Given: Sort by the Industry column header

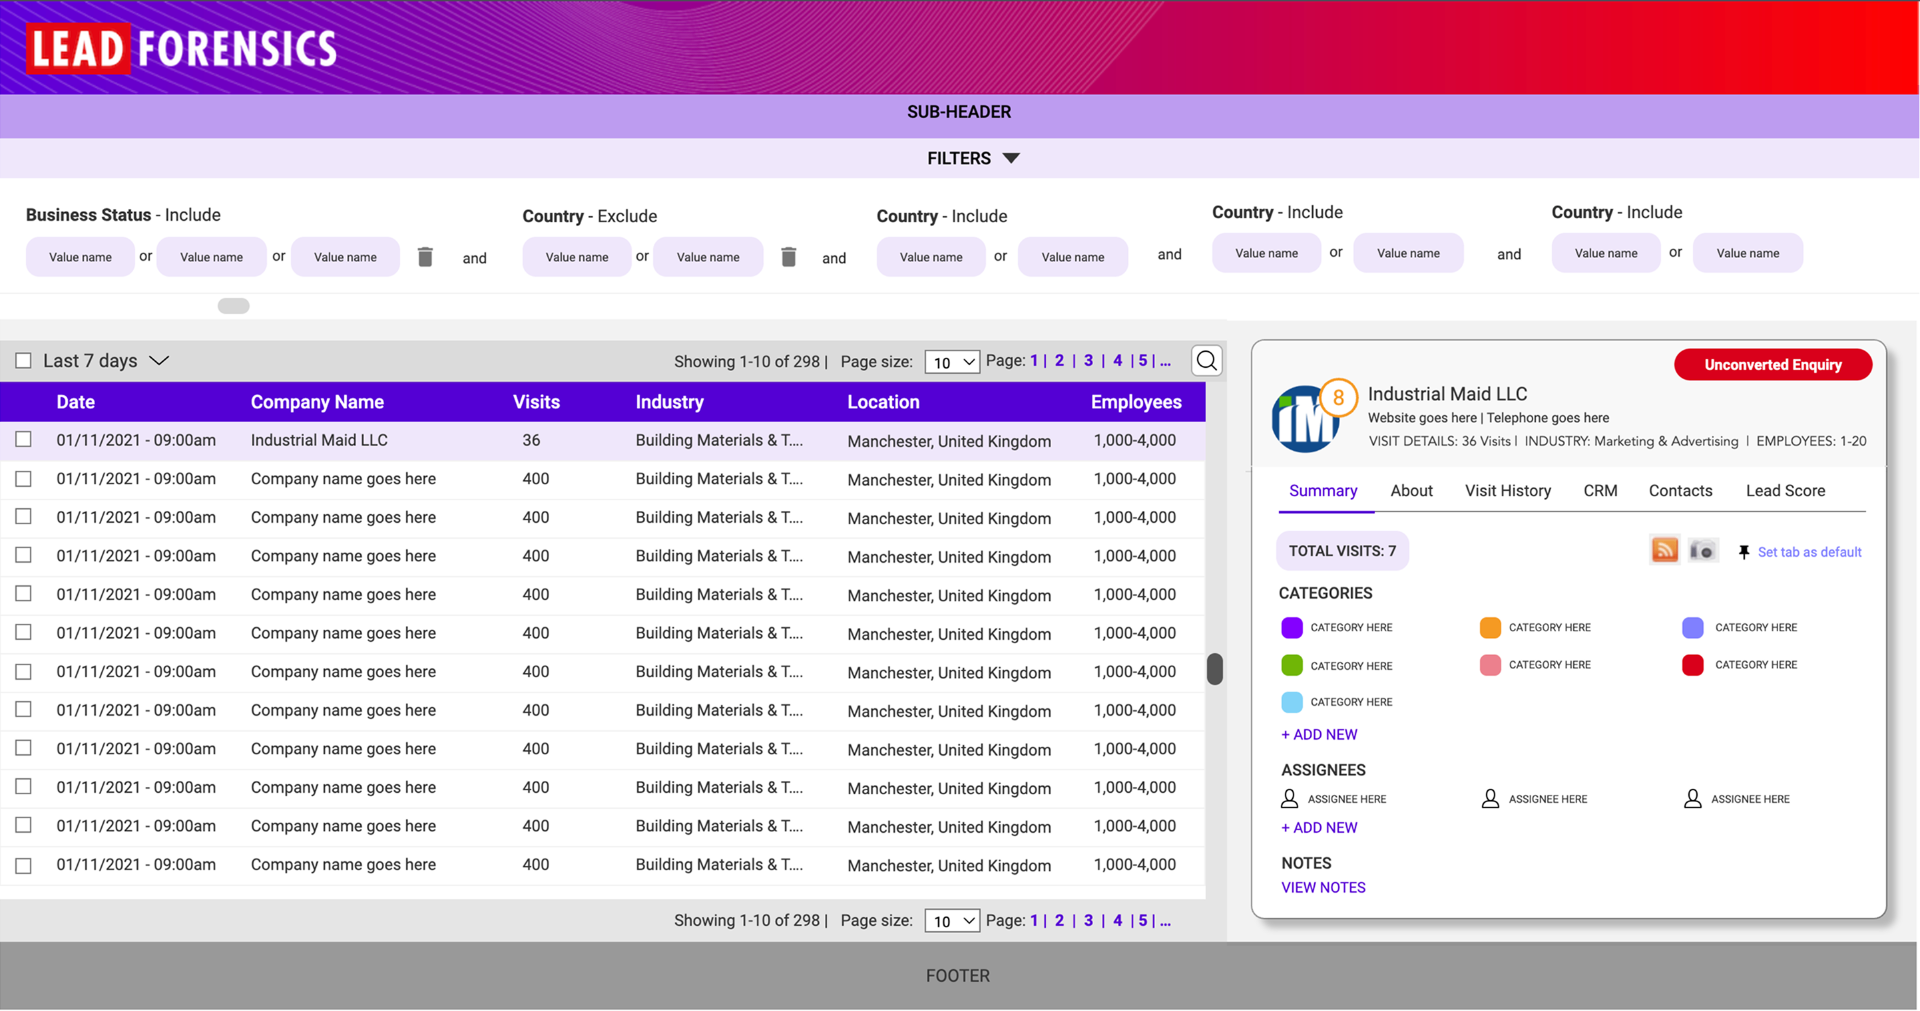Looking at the screenshot, I should pos(669,402).
